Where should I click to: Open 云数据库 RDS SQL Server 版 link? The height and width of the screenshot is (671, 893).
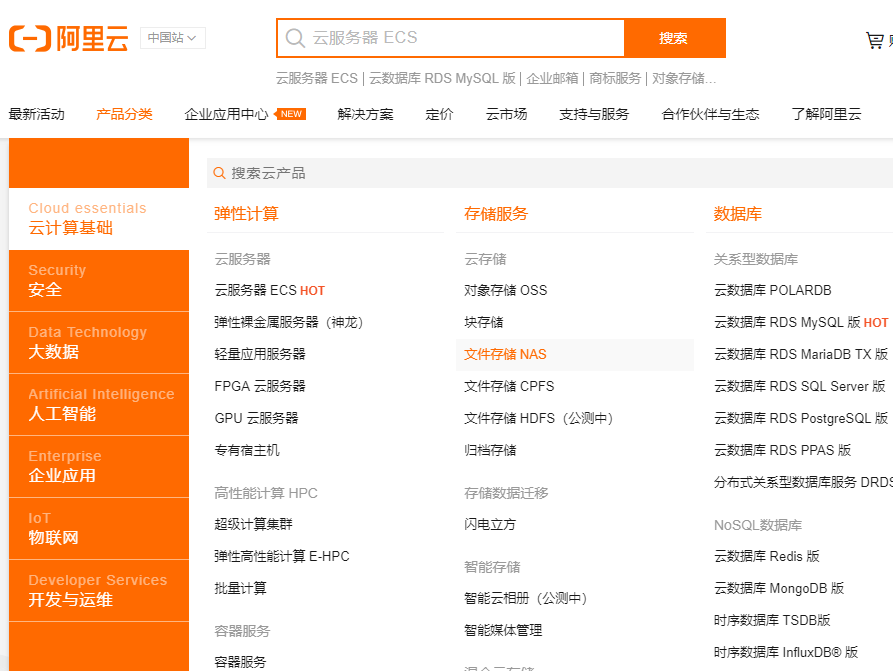(800, 386)
